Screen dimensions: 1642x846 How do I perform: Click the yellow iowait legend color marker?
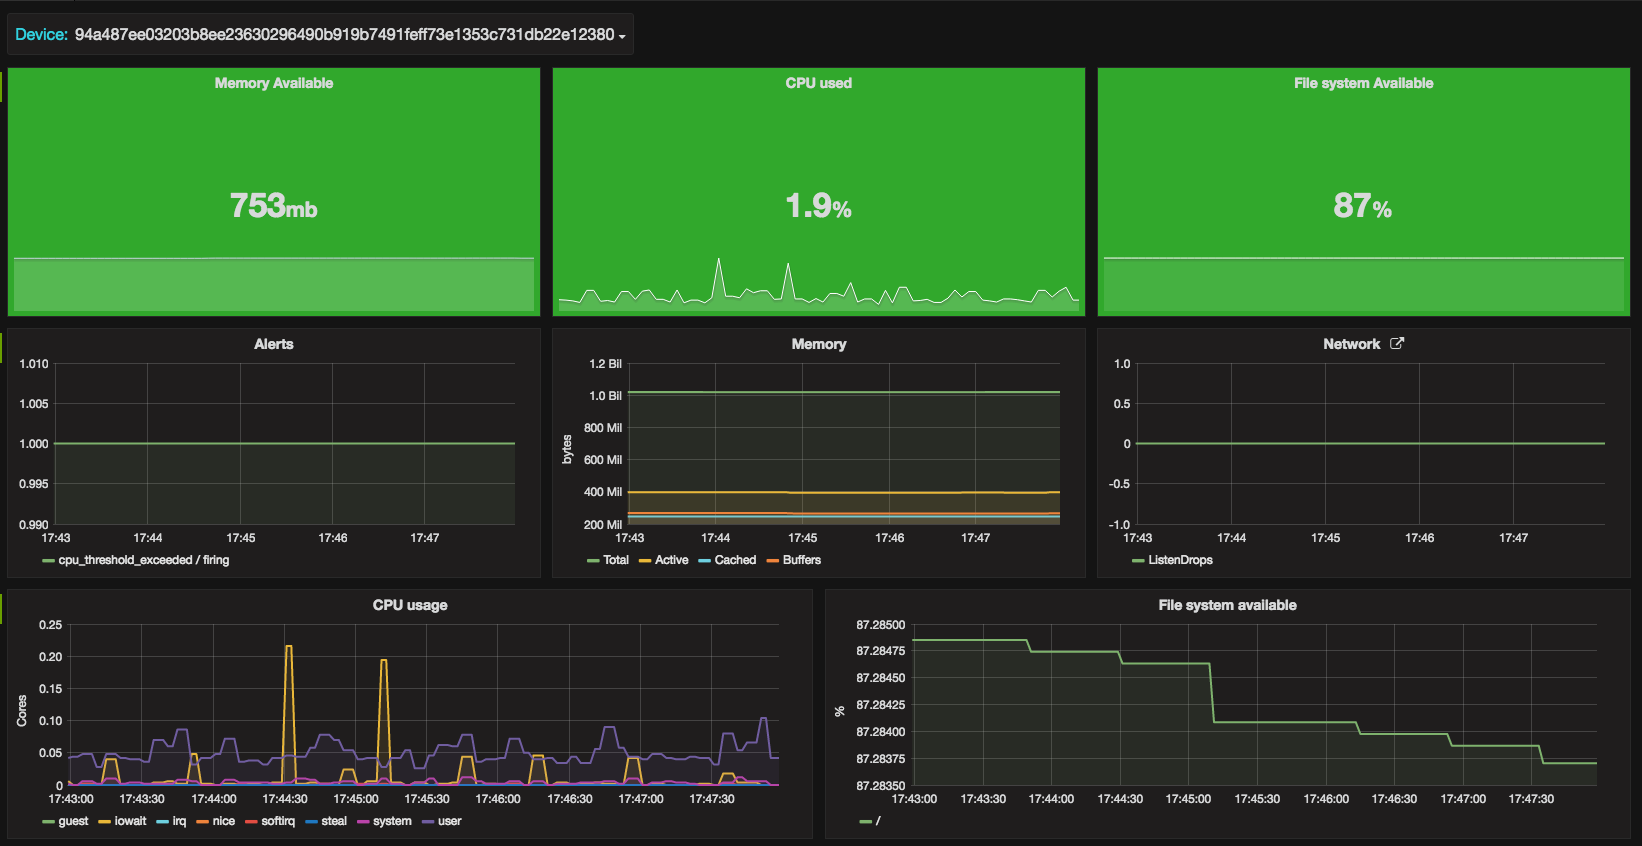[104, 822]
